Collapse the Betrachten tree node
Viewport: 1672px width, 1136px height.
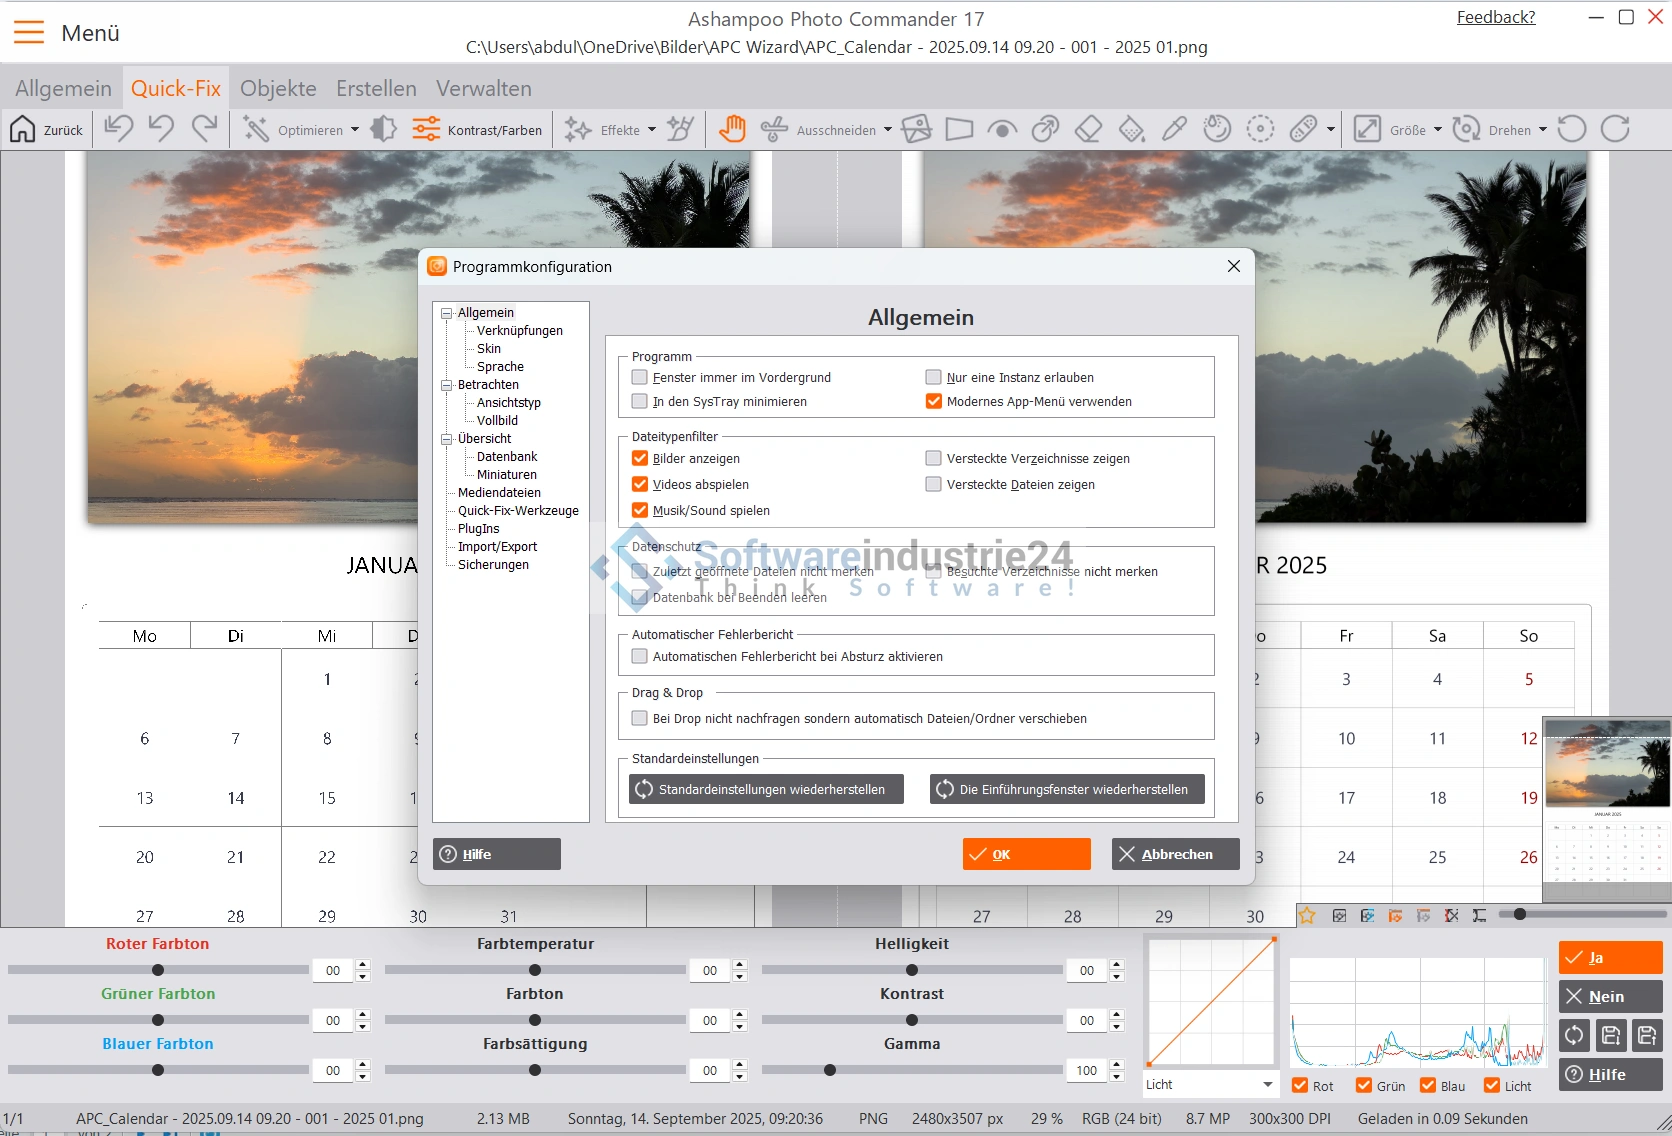(x=447, y=385)
